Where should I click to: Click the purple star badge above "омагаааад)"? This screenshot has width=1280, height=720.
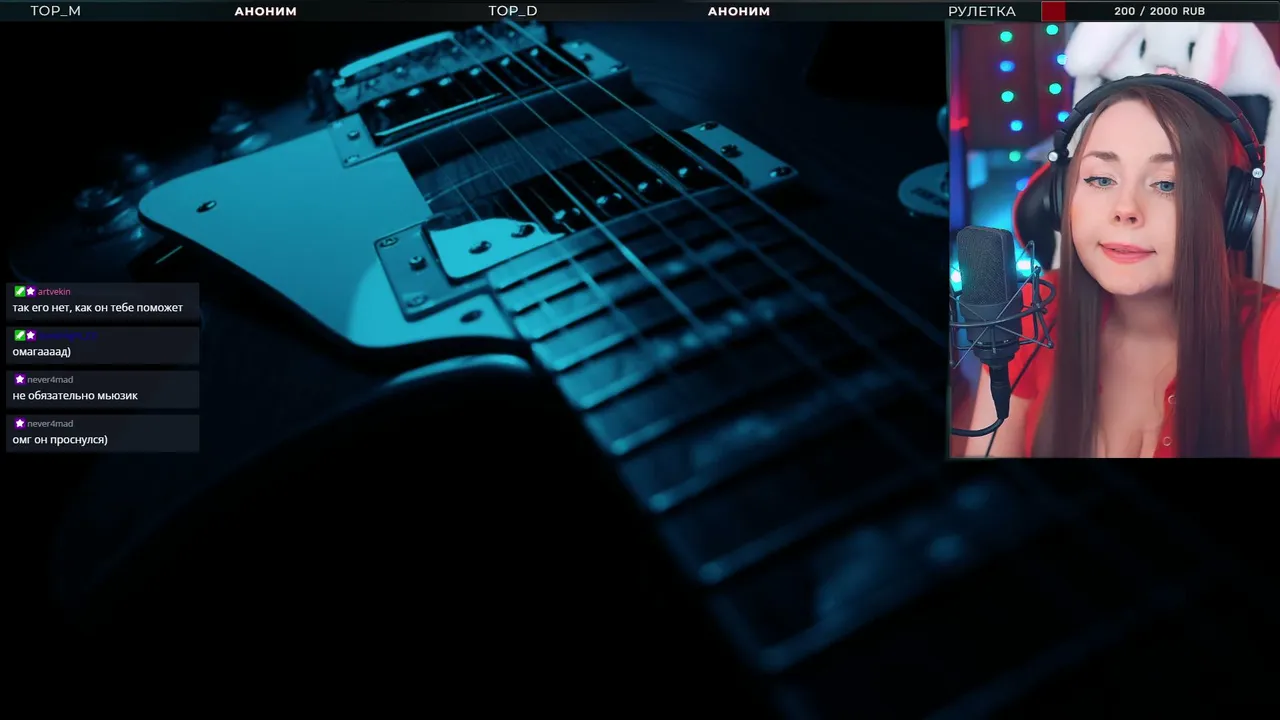31,335
